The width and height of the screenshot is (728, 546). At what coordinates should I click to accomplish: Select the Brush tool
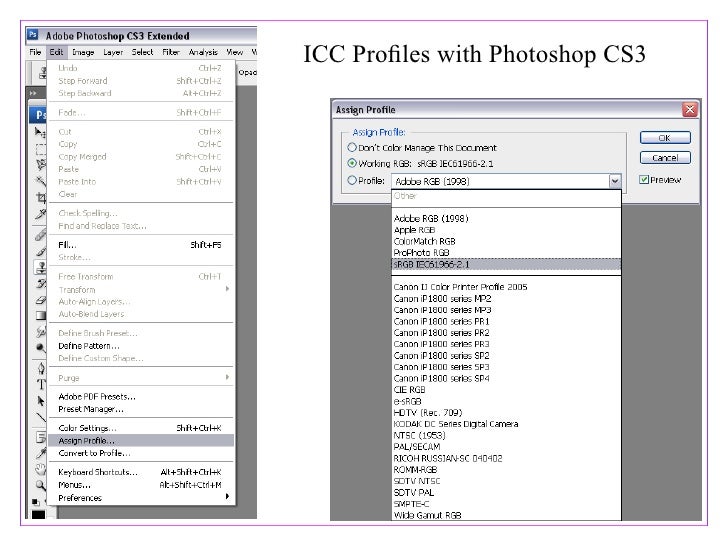pos(40,251)
